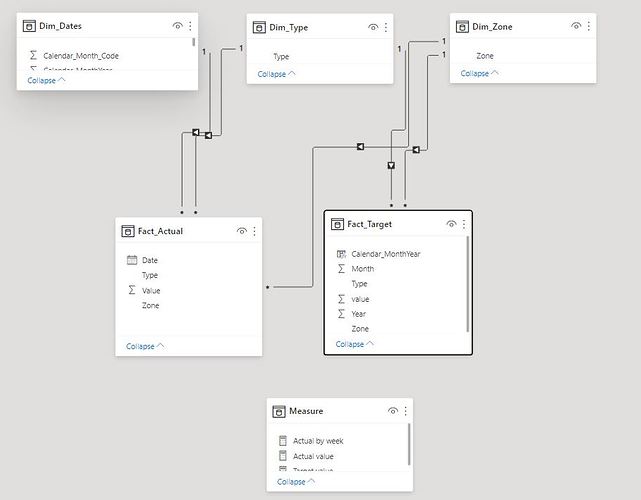Collapse the Measure table card
The image size is (641, 500).
point(296,482)
